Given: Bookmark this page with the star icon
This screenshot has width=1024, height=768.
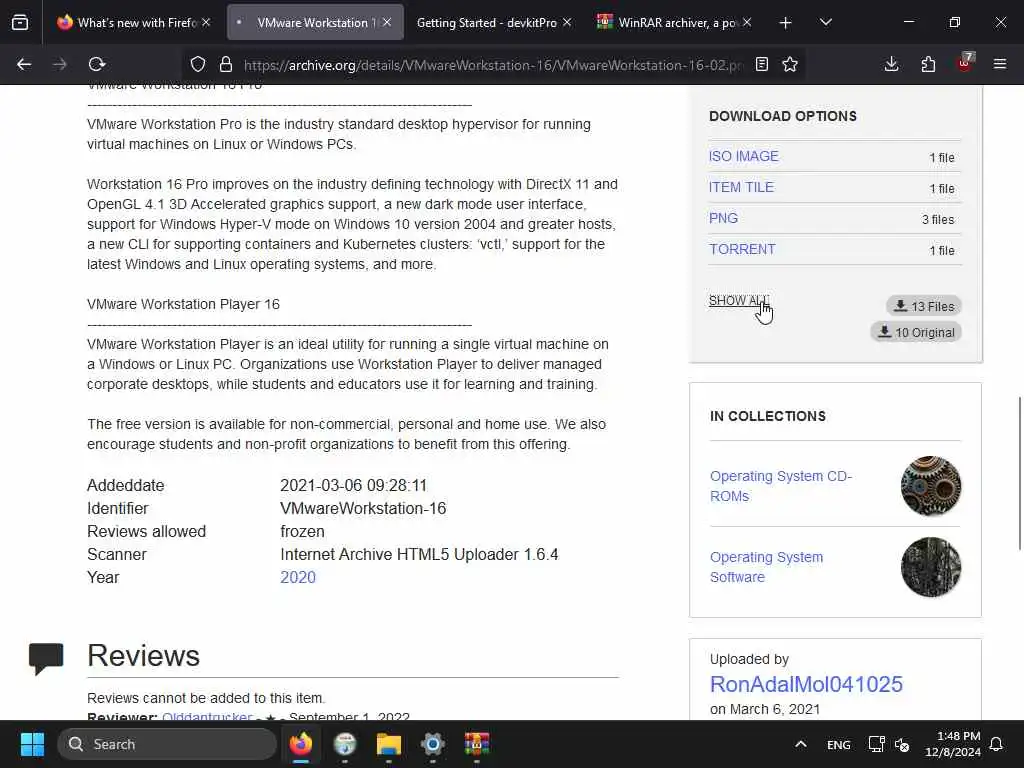Looking at the screenshot, I should [x=790, y=64].
